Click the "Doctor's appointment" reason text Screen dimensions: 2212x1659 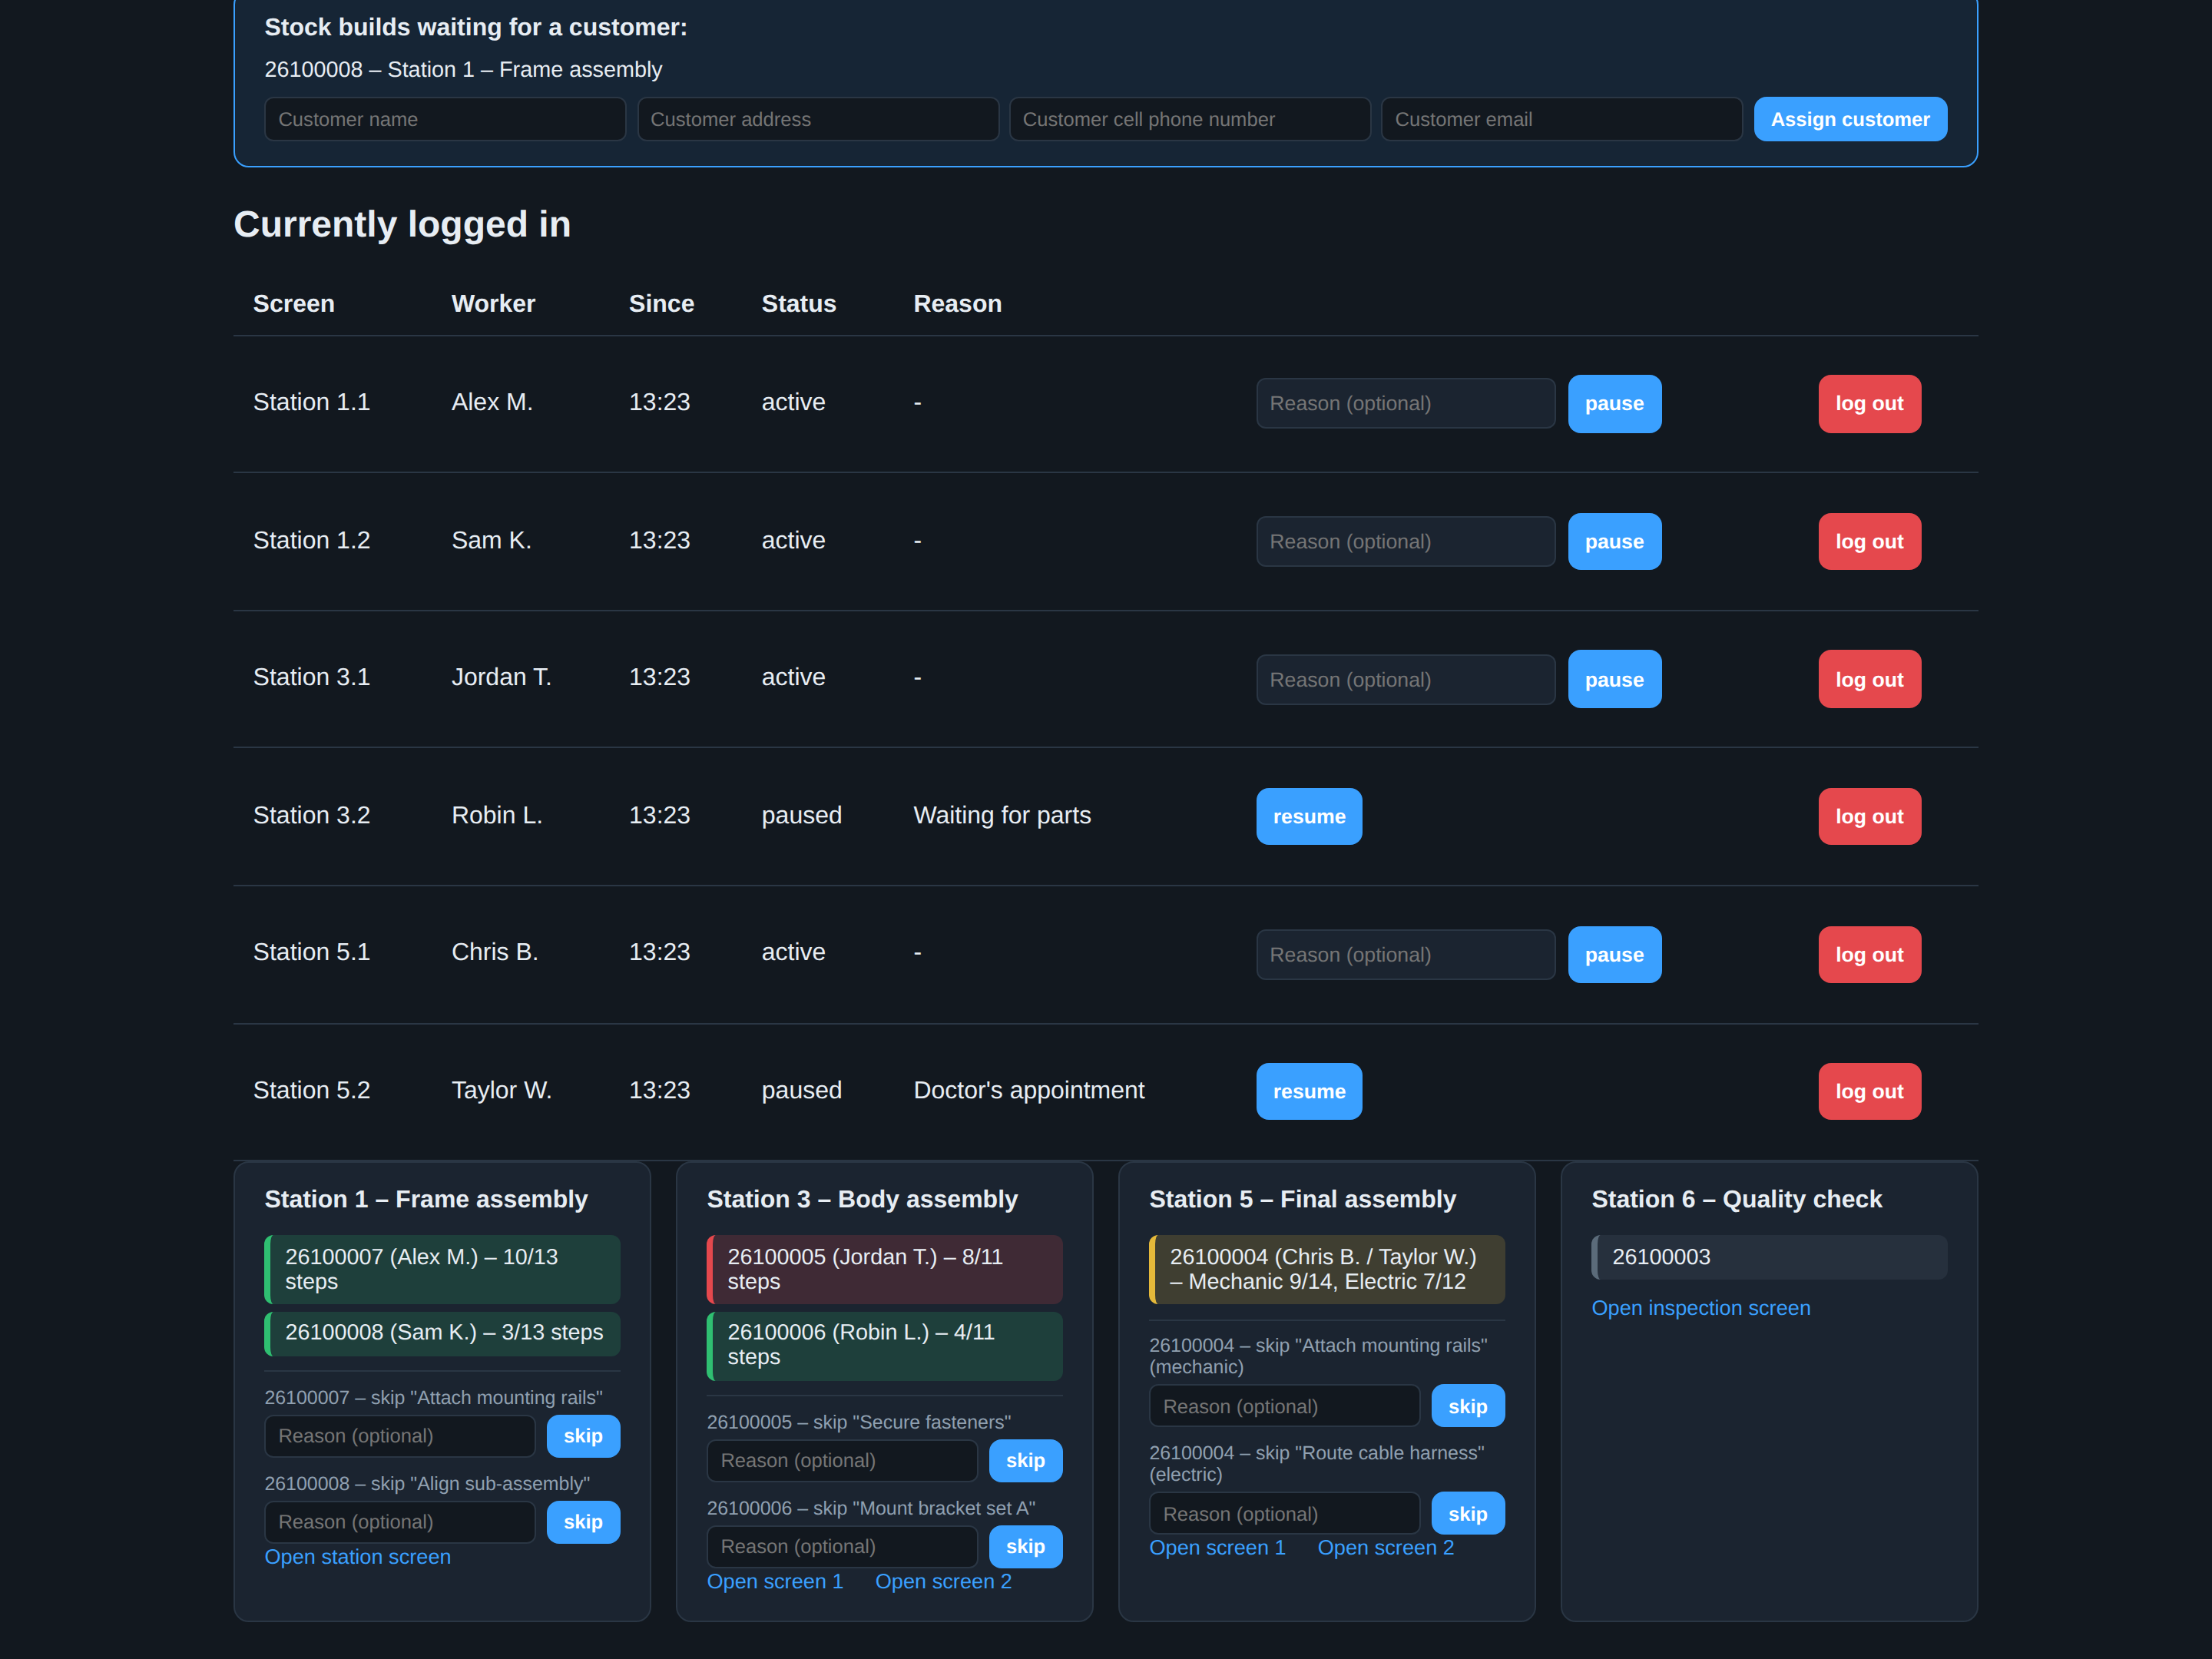pyautogui.click(x=1029, y=1090)
